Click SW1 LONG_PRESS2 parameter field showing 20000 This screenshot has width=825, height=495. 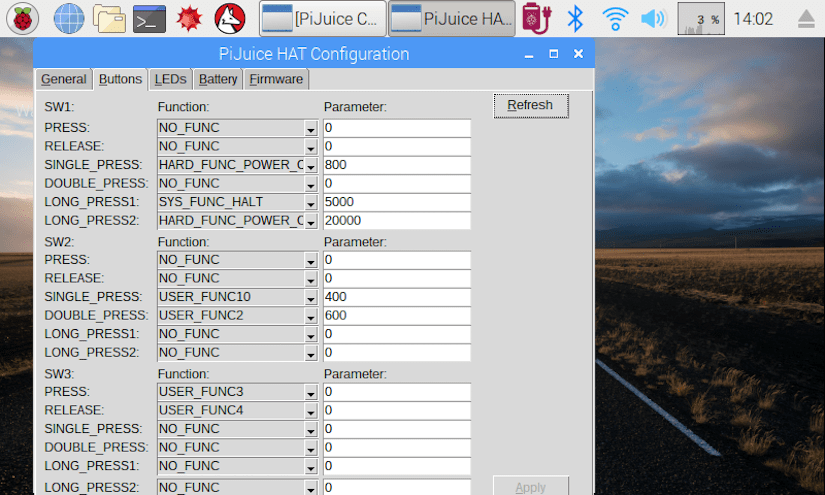click(x=397, y=220)
